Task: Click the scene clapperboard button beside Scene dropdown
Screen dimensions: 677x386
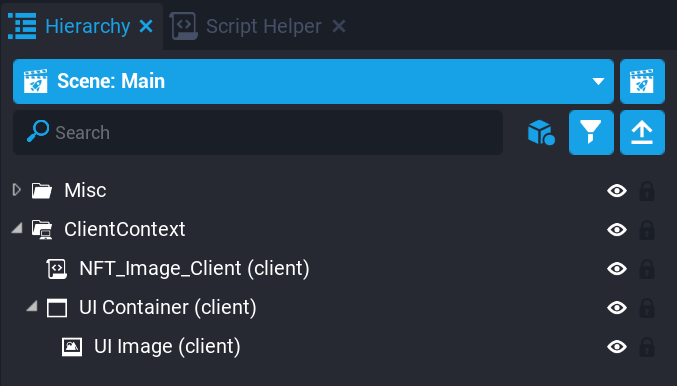Action: (642, 81)
